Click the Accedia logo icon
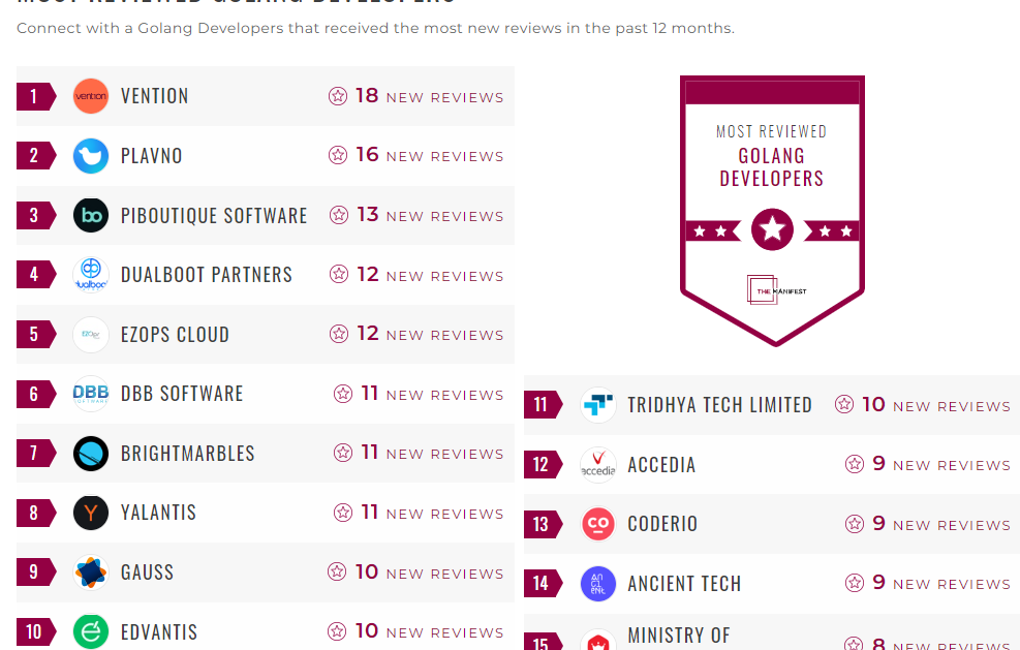The height and width of the screenshot is (650, 1020). (x=598, y=465)
